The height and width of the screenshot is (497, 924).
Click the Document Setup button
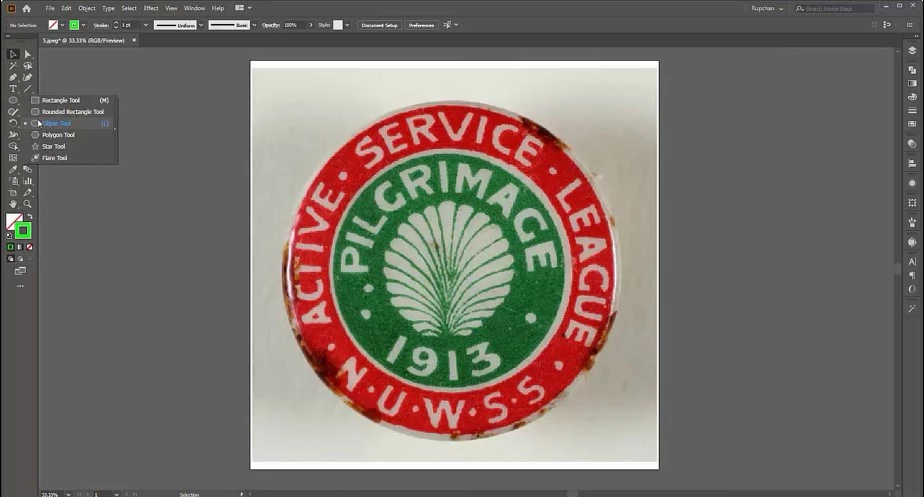(380, 25)
